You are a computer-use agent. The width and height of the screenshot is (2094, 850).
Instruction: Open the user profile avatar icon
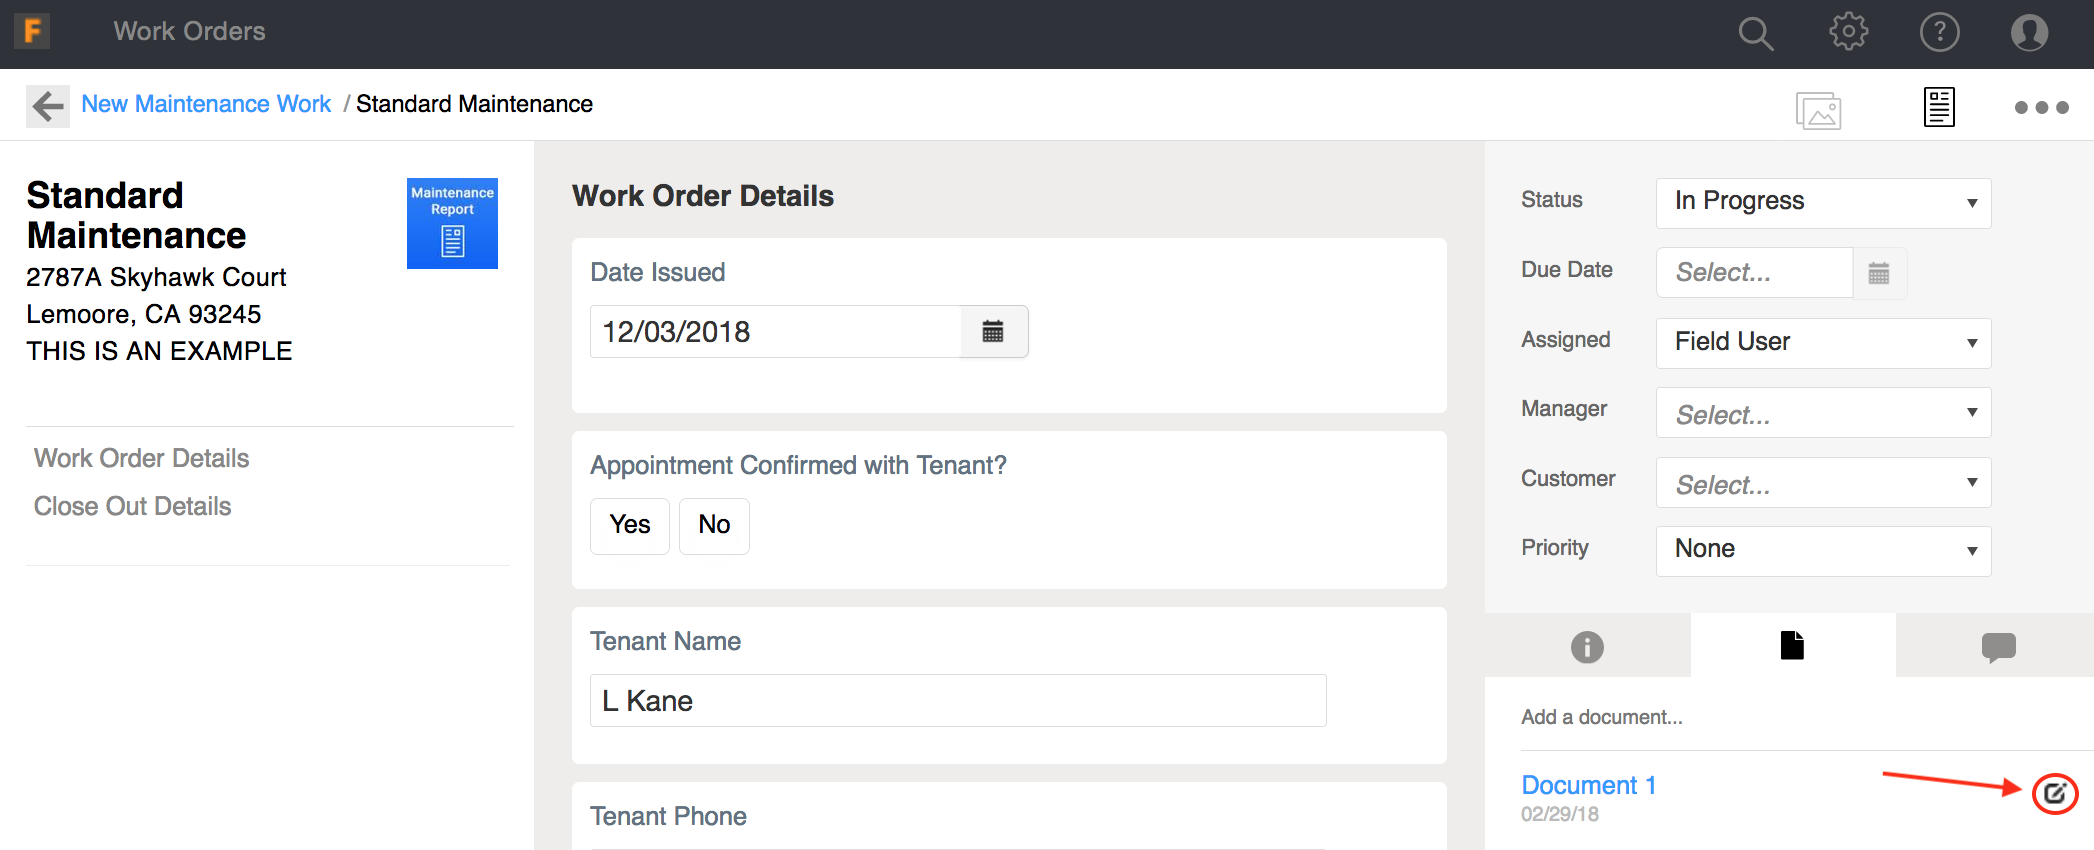[x=2029, y=32]
